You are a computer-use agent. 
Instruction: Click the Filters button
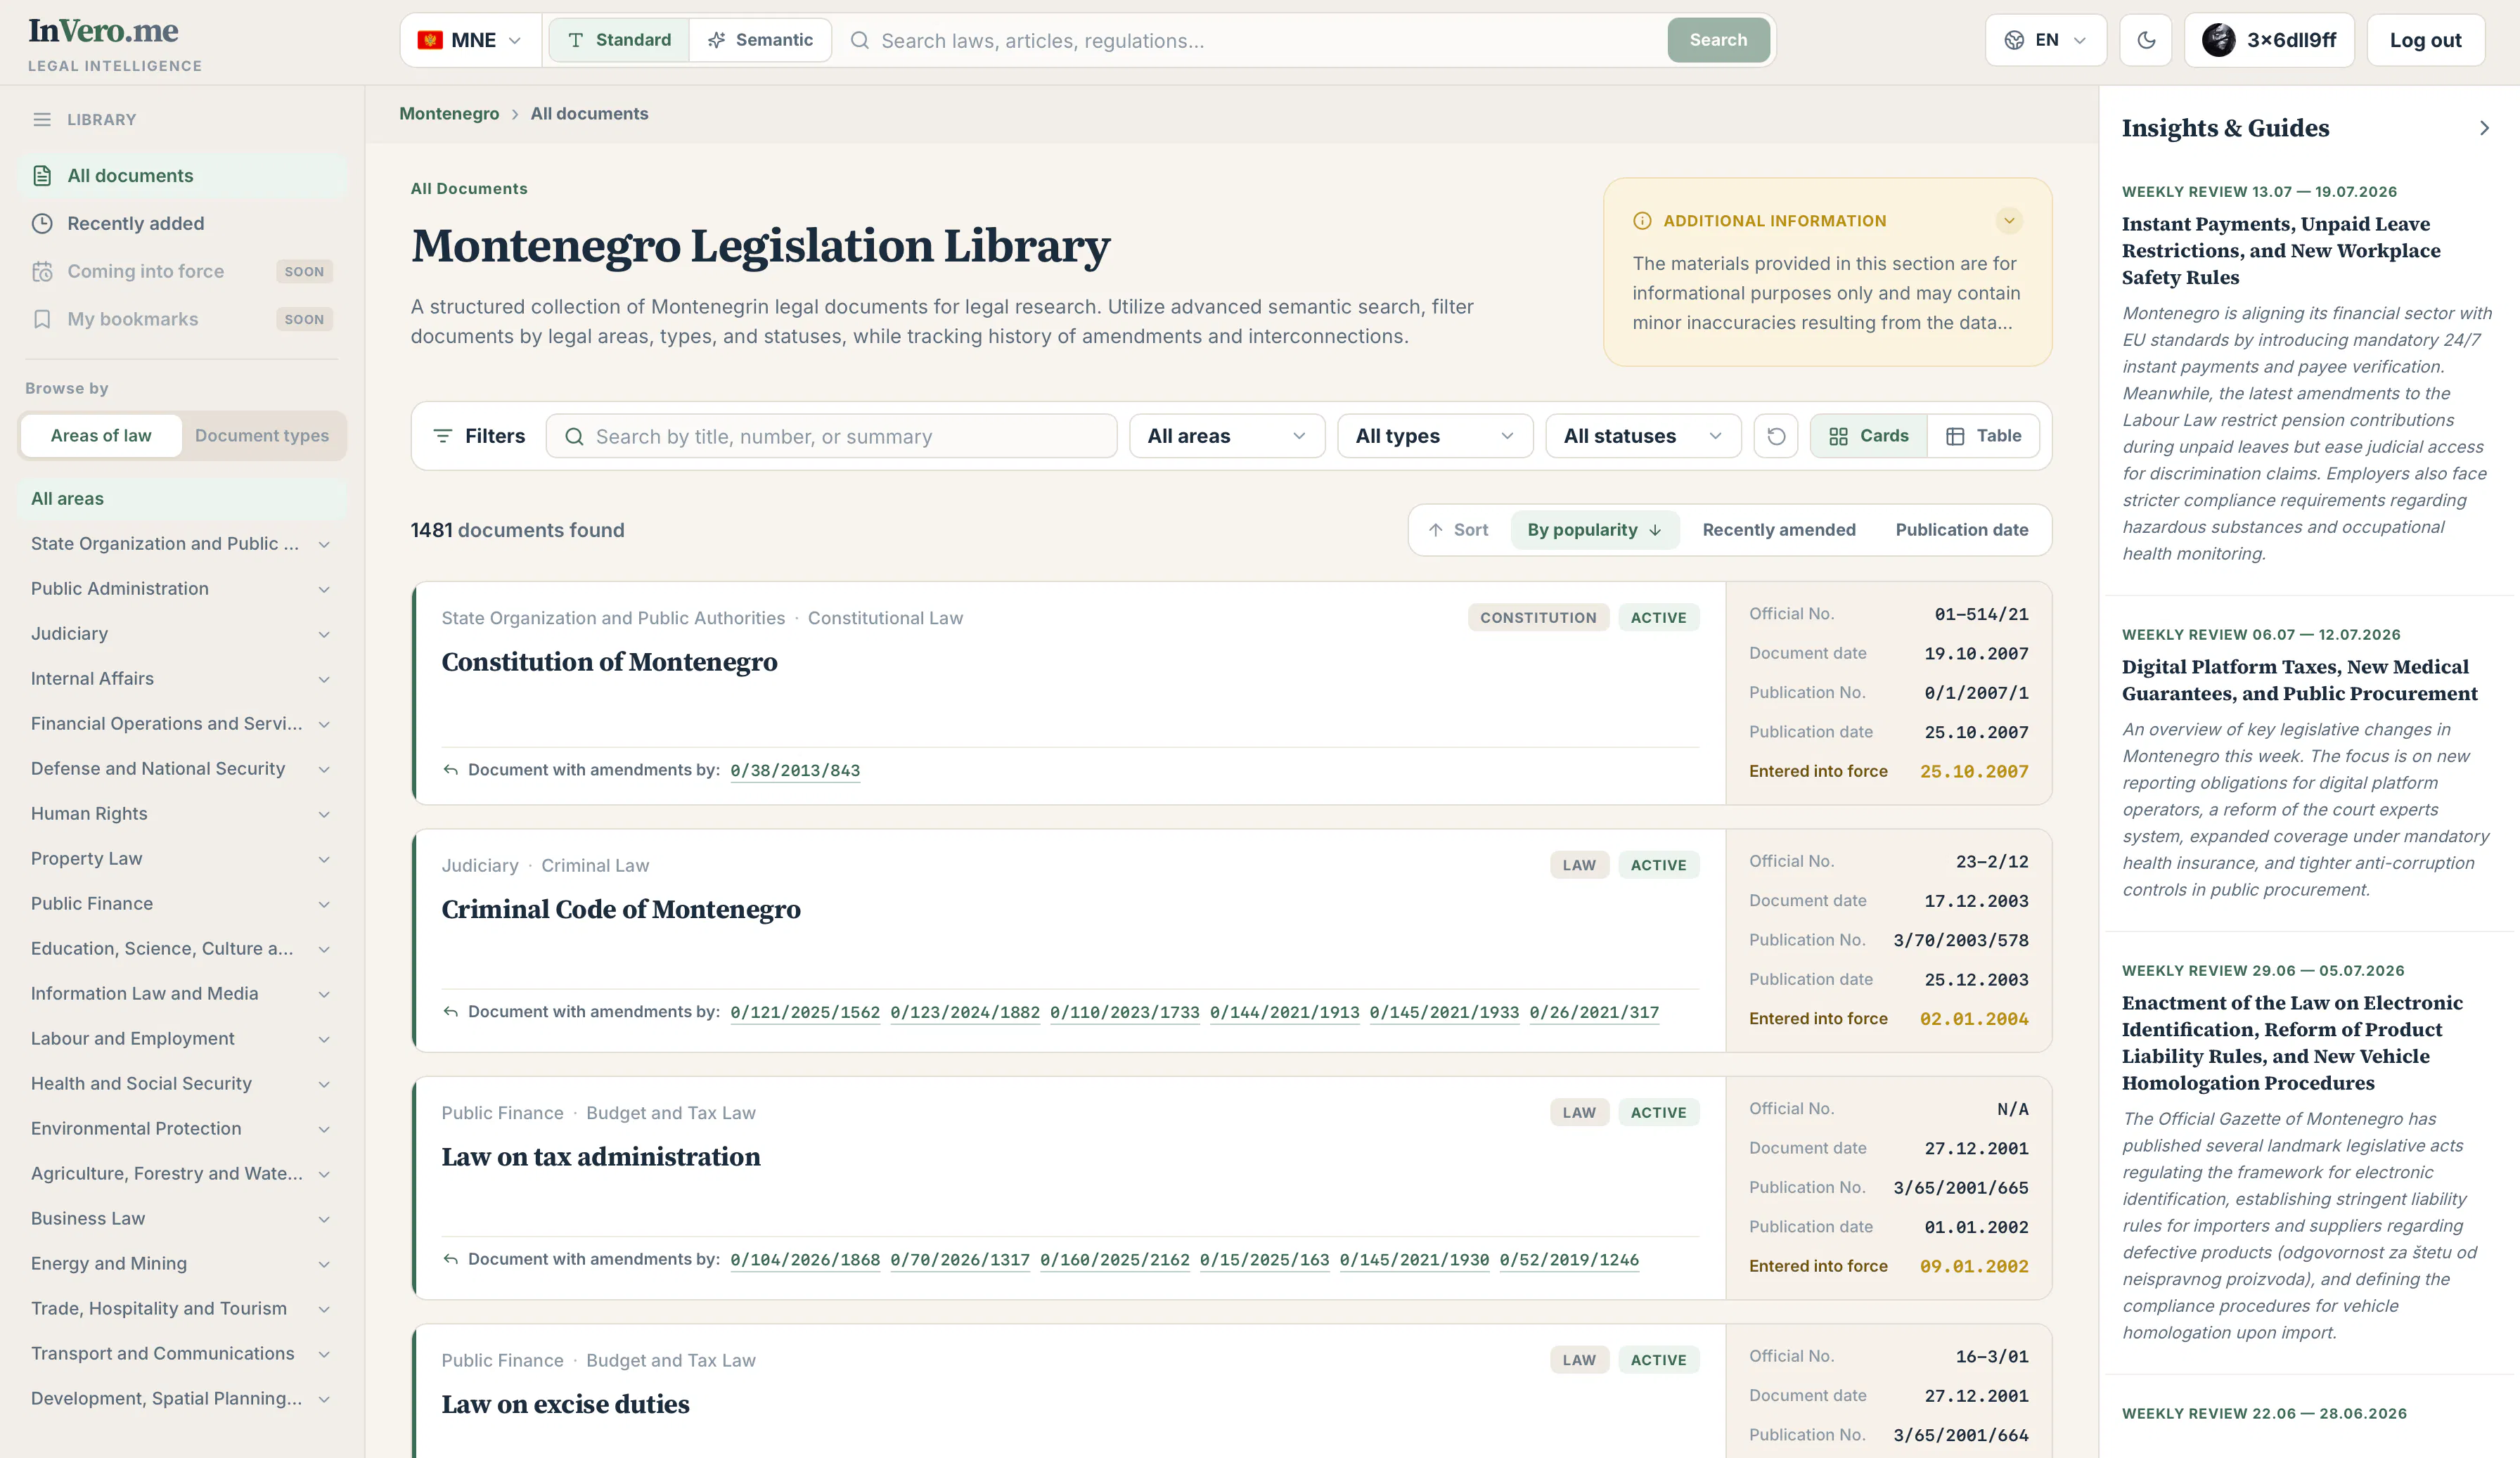(478, 436)
